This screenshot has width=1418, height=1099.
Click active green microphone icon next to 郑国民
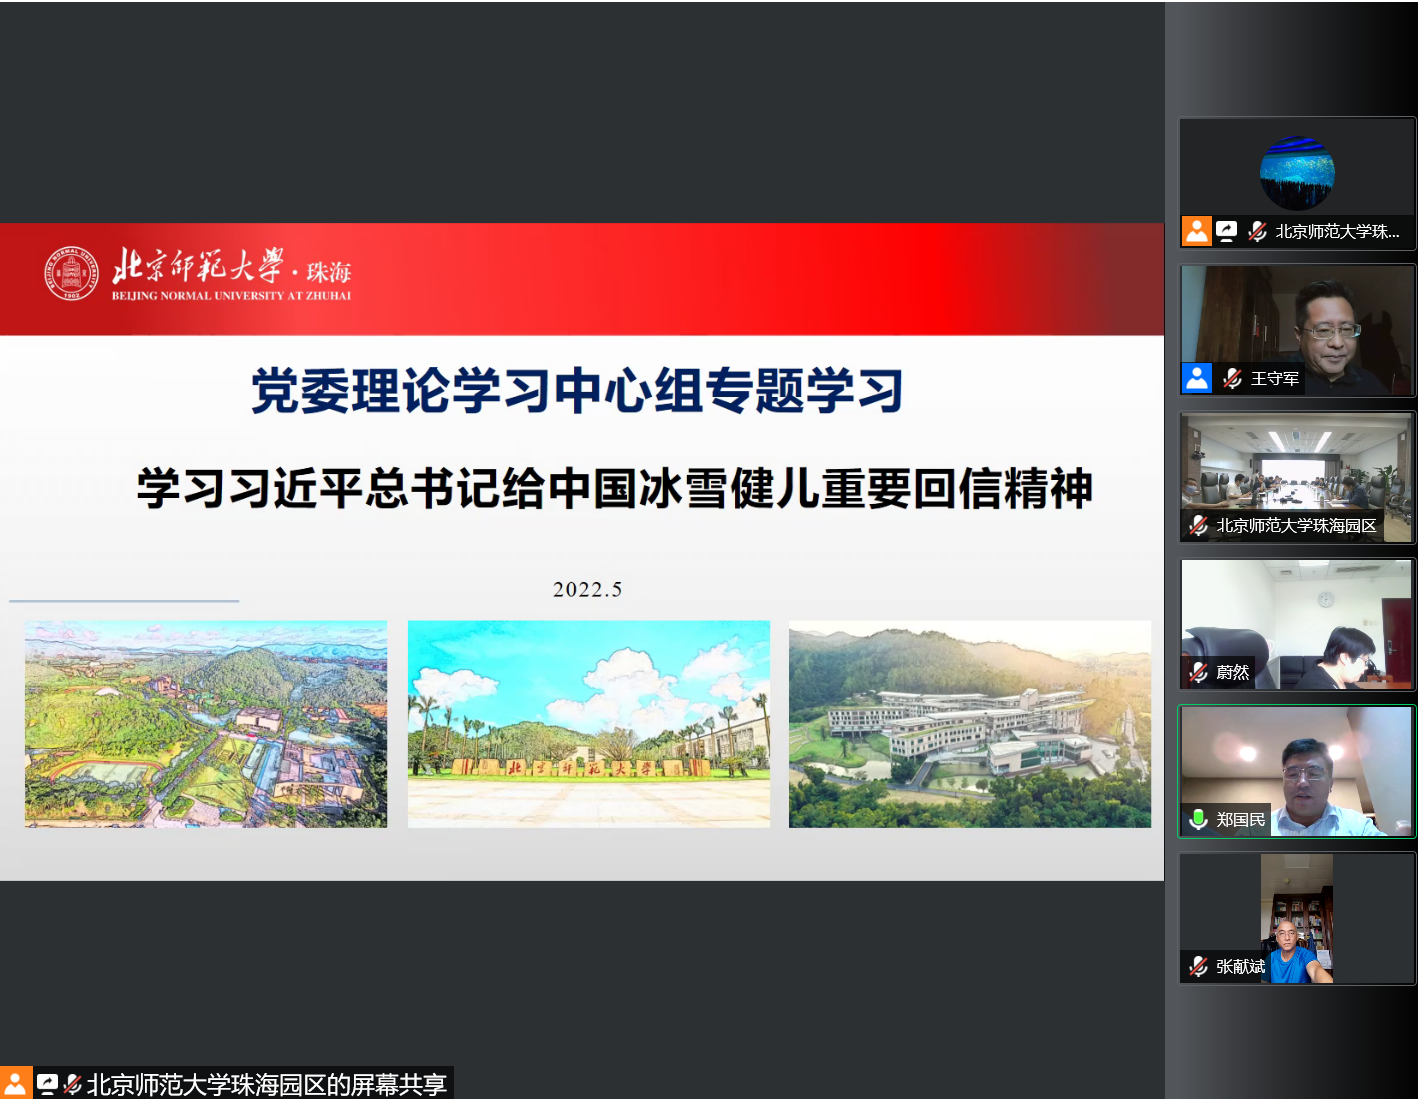click(x=1198, y=820)
